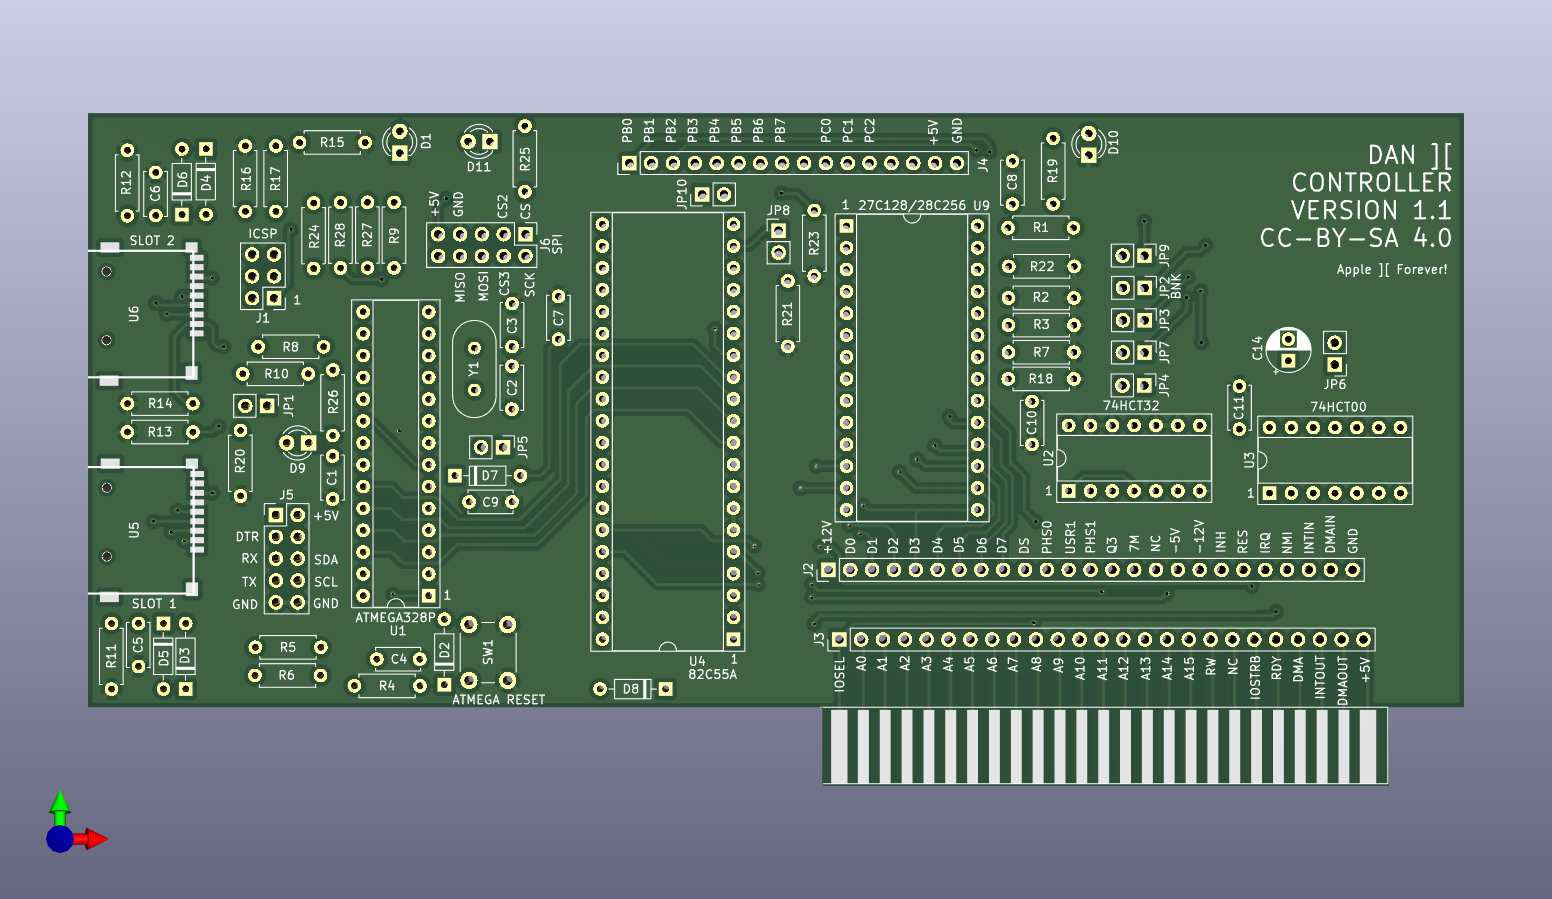Image resolution: width=1552 pixels, height=899 pixels.
Task: Click the R23 resistor label
Action: point(814,243)
